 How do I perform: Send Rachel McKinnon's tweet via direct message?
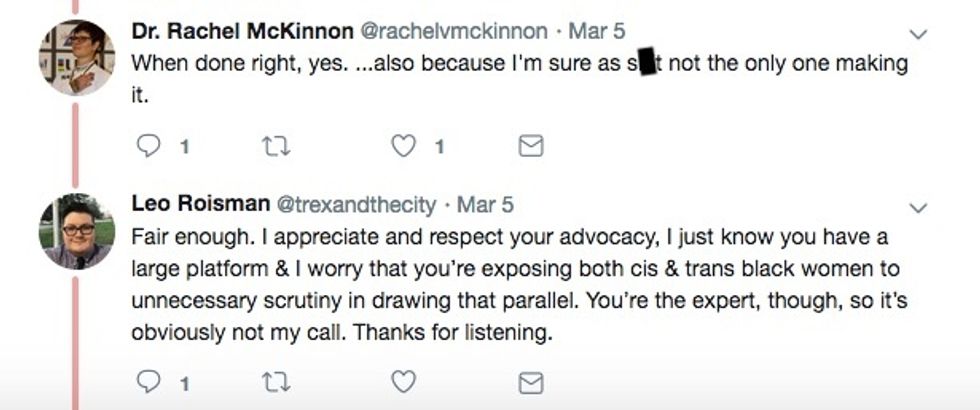(531, 147)
